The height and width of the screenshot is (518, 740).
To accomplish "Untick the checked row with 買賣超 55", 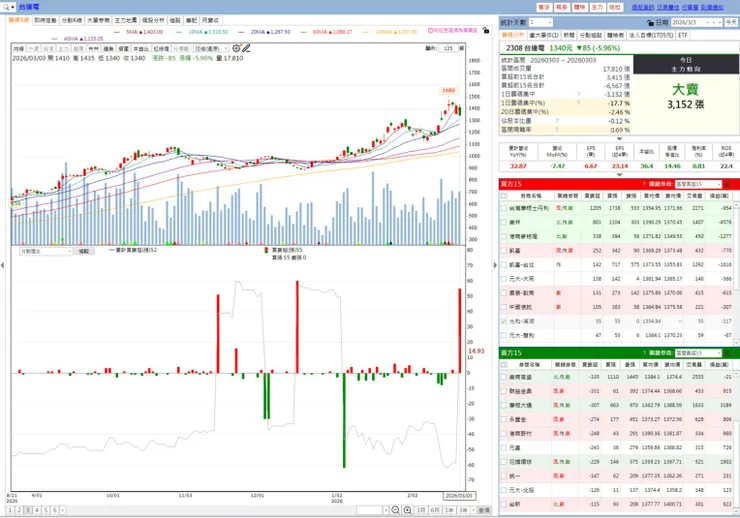I will 504,321.
